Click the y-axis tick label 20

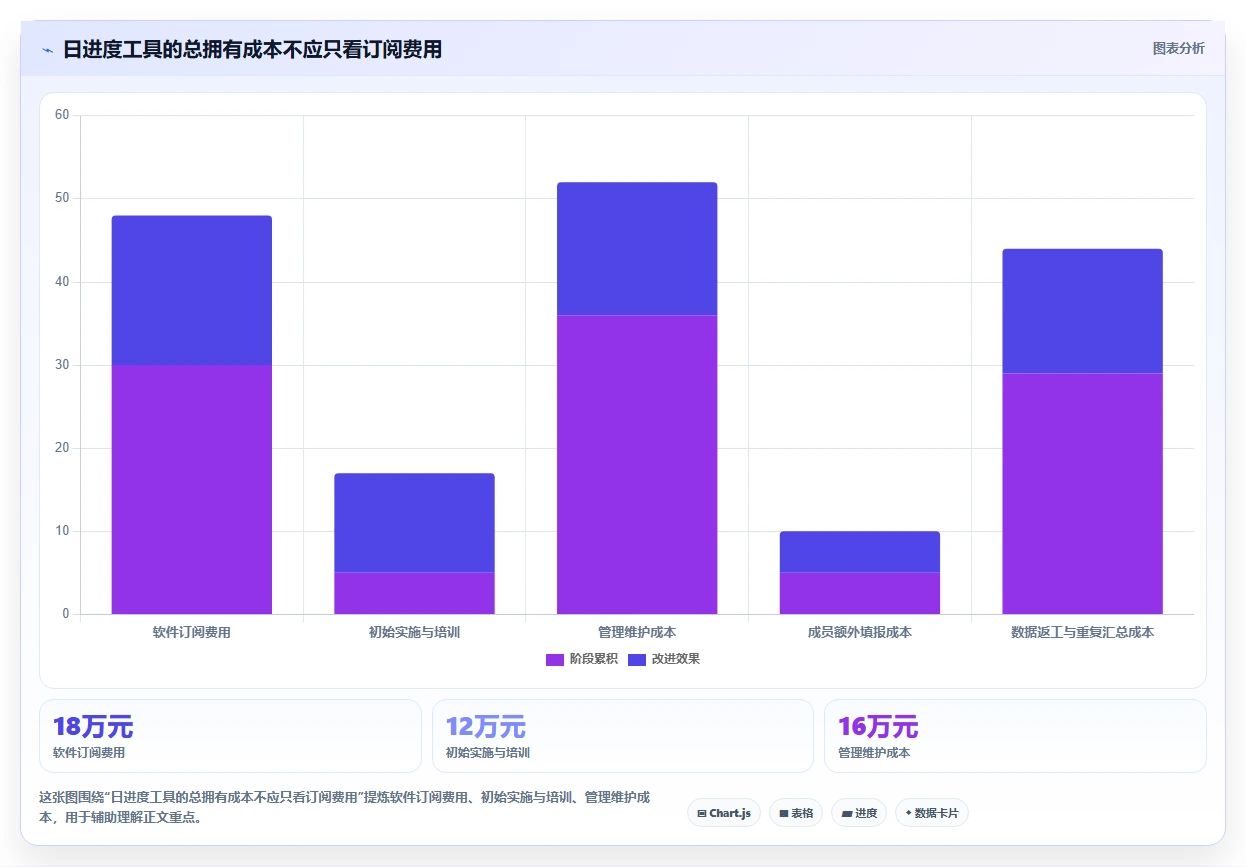pyautogui.click(x=62, y=448)
